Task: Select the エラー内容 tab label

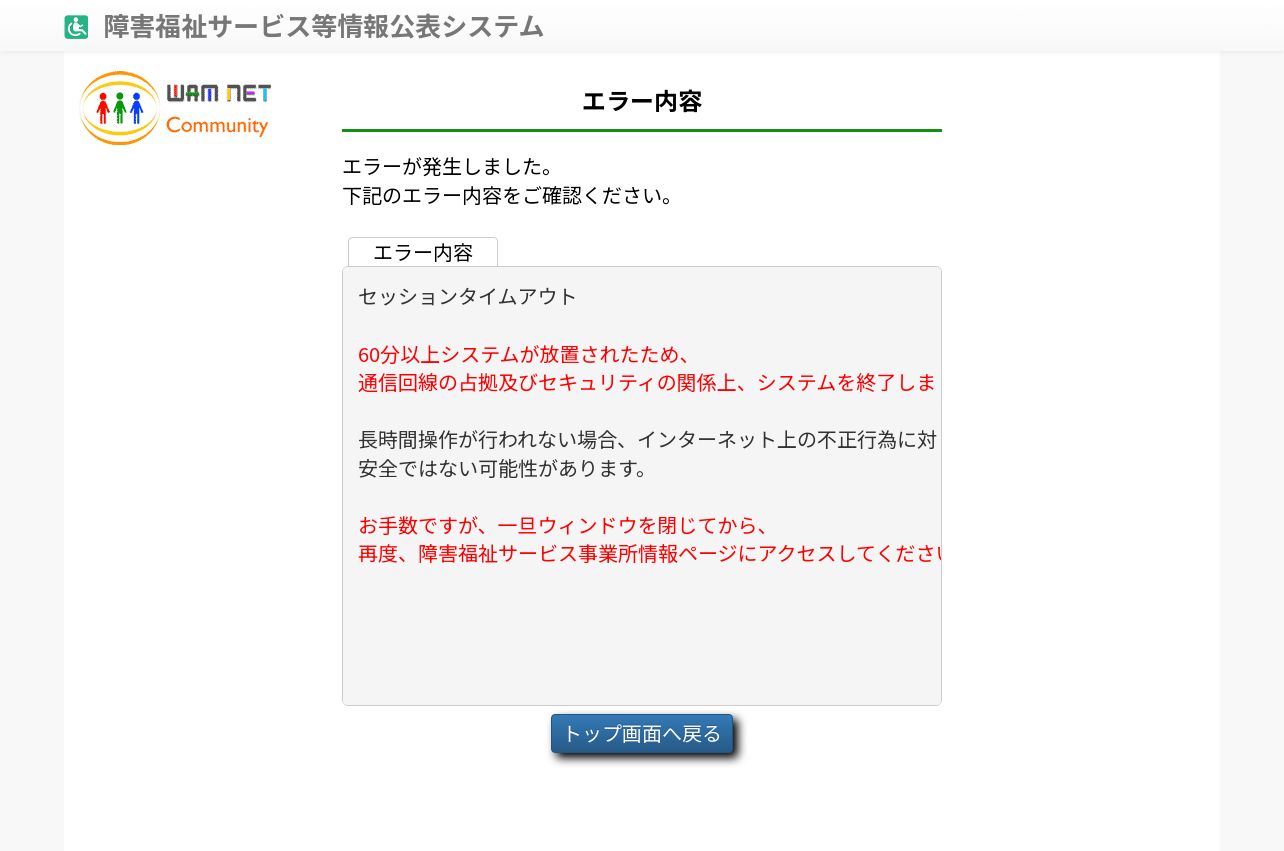Action: click(x=423, y=252)
